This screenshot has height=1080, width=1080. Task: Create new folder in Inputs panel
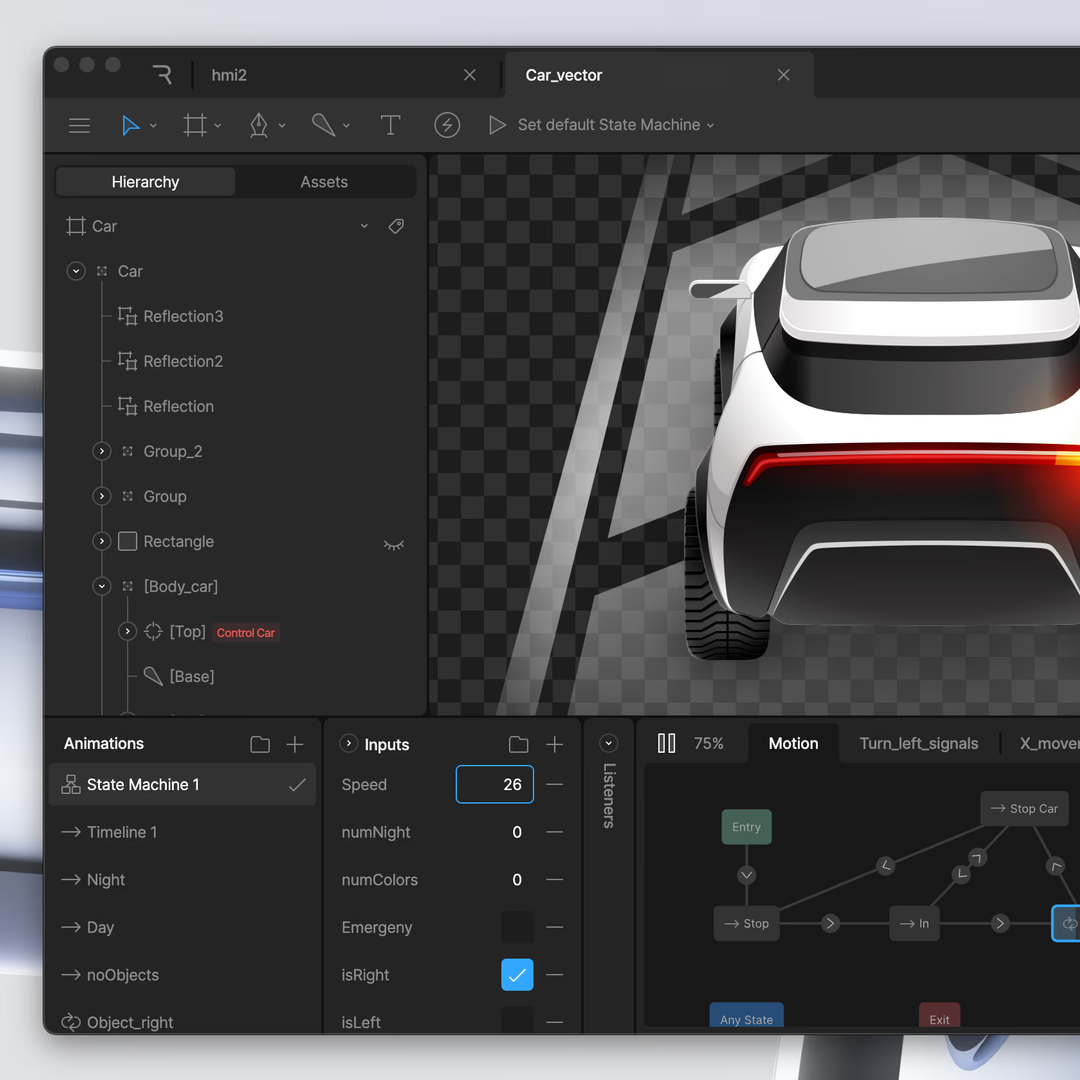point(518,744)
